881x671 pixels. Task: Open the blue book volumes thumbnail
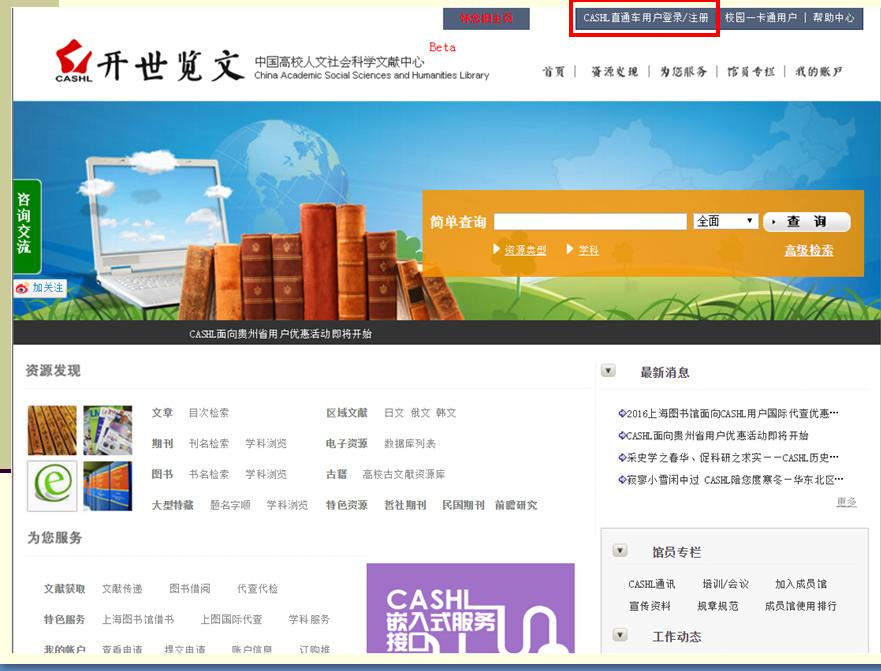coord(108,486)
